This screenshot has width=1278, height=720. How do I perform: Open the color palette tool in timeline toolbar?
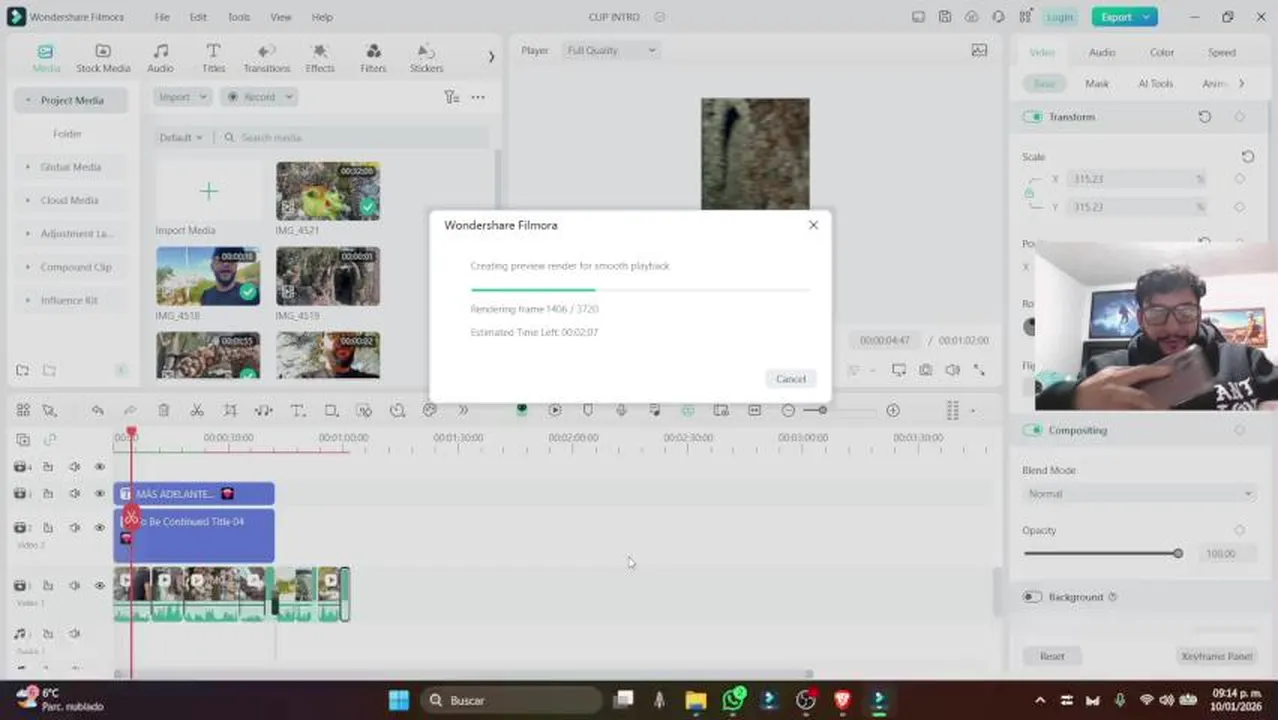(430, 410)
